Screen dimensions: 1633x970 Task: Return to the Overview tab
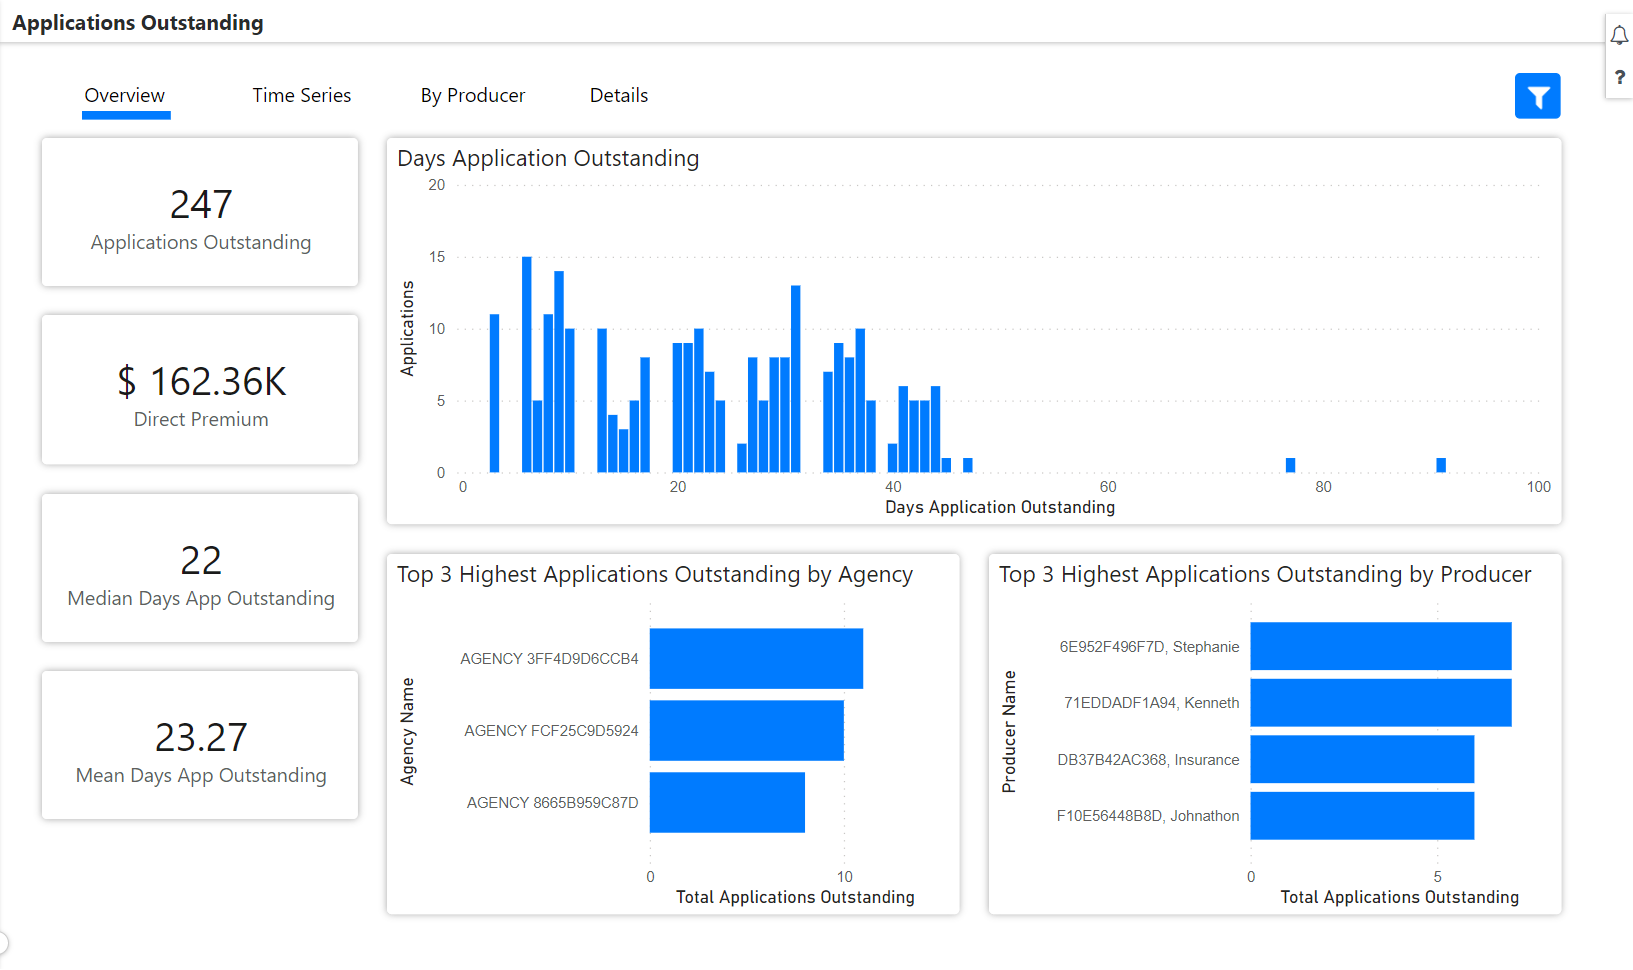(x=124, y=95)
